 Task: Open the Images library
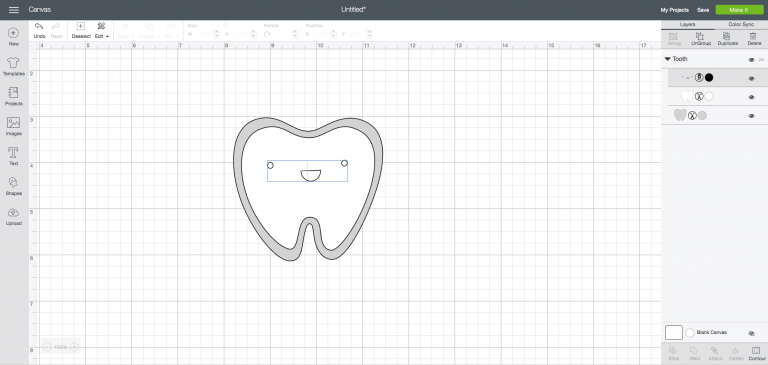[14, 126]
